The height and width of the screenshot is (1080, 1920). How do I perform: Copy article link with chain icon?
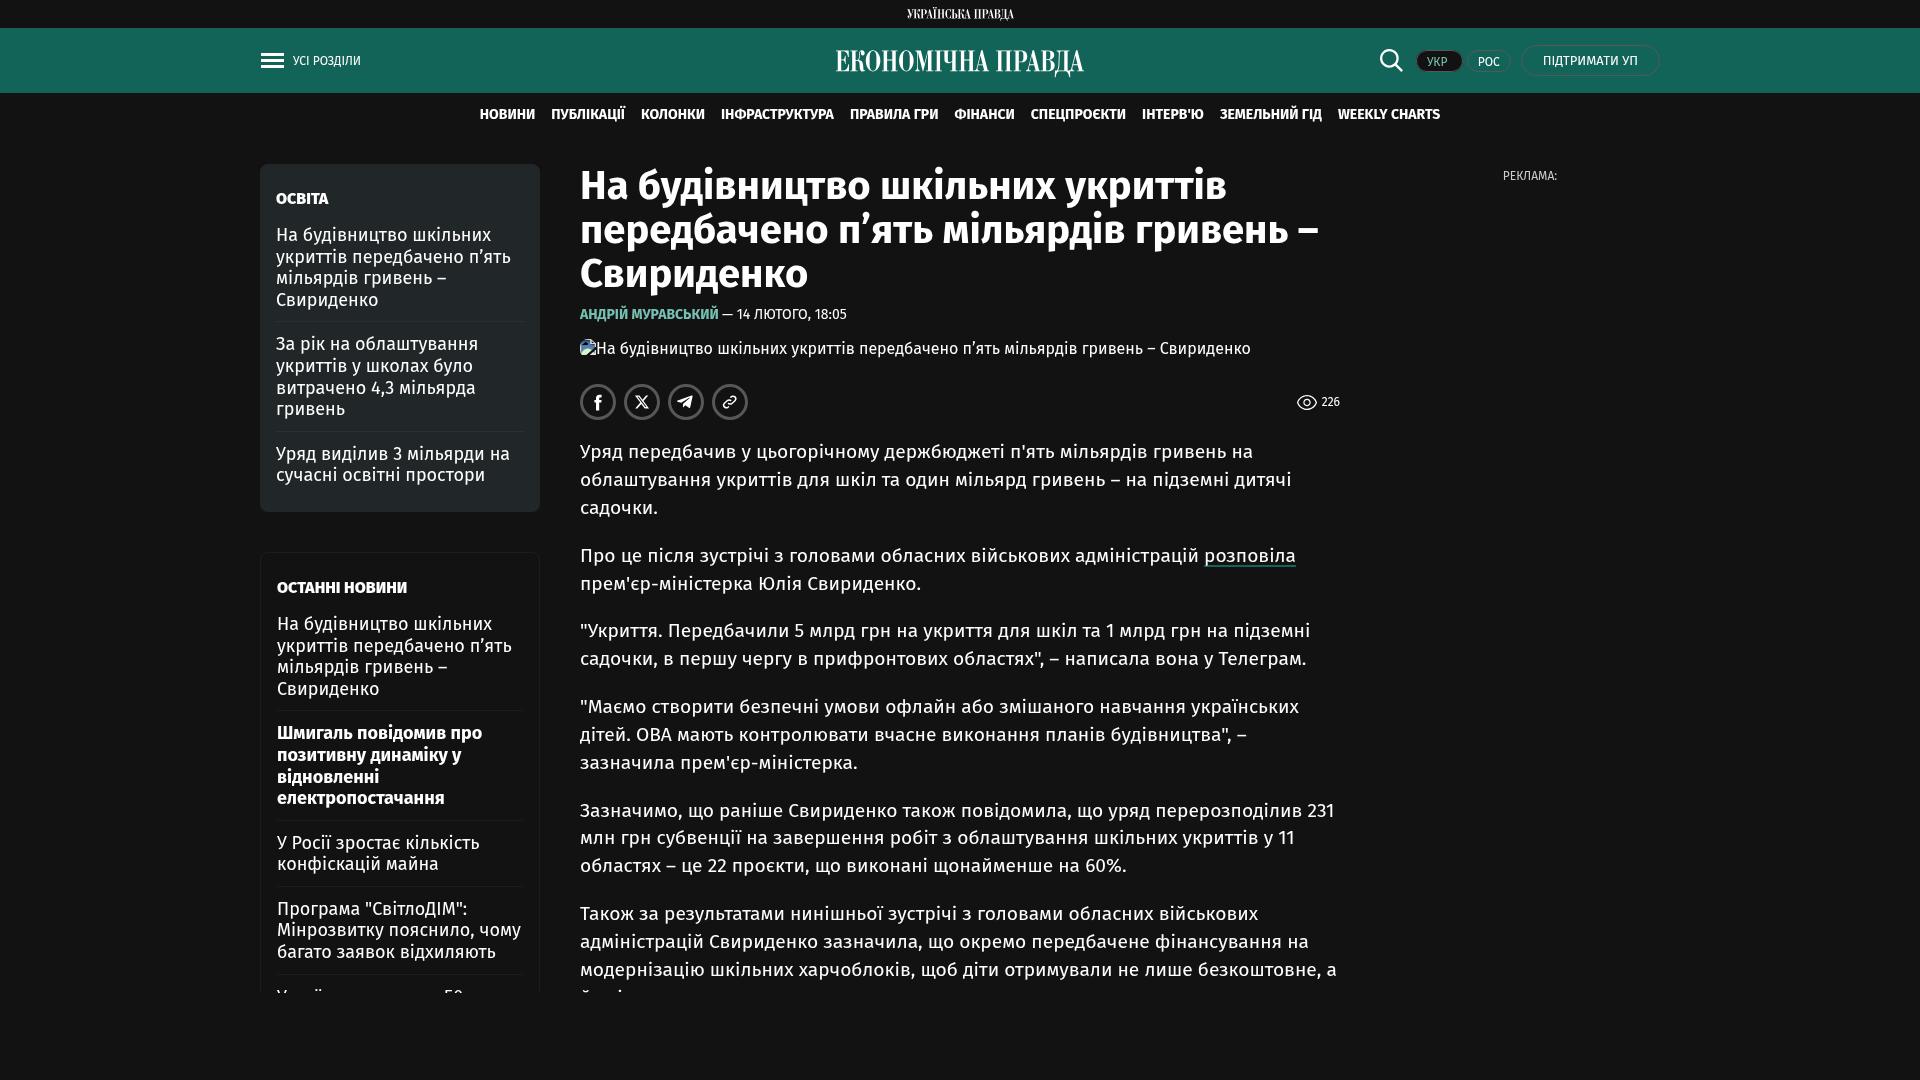point(730,402)
